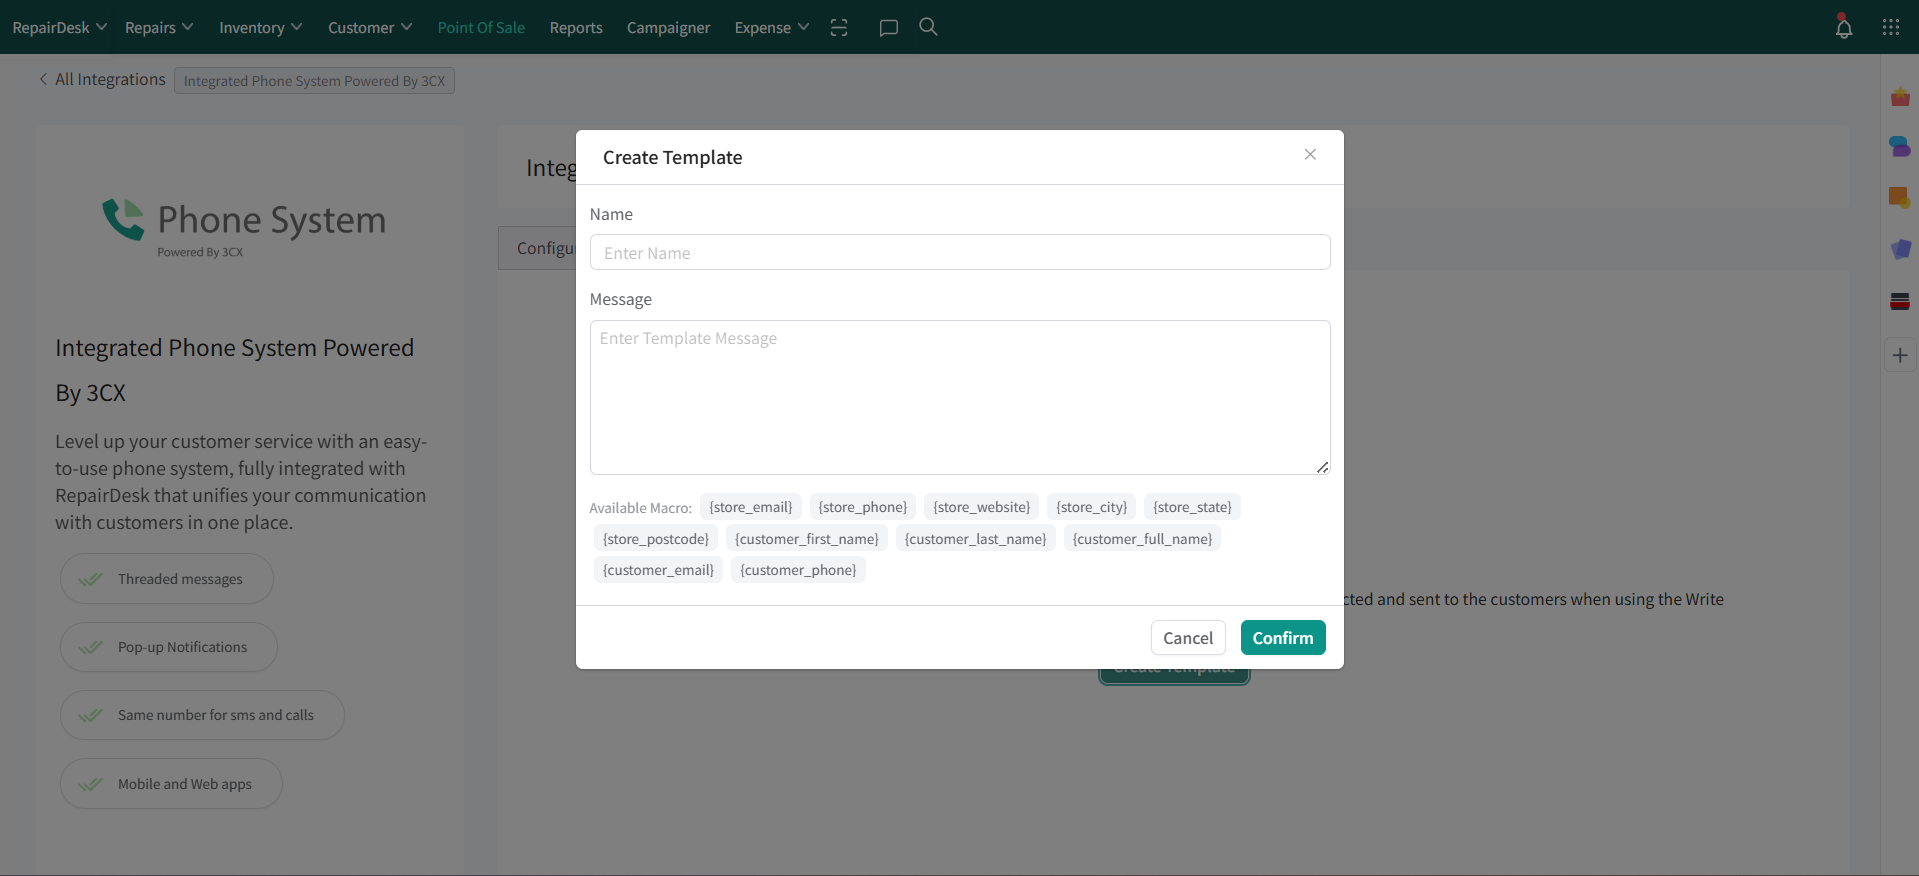Screen dimensions: 1919x876
Task: Expand the RepairDesk dropdown menu
Action: click(x=59, y=27)
